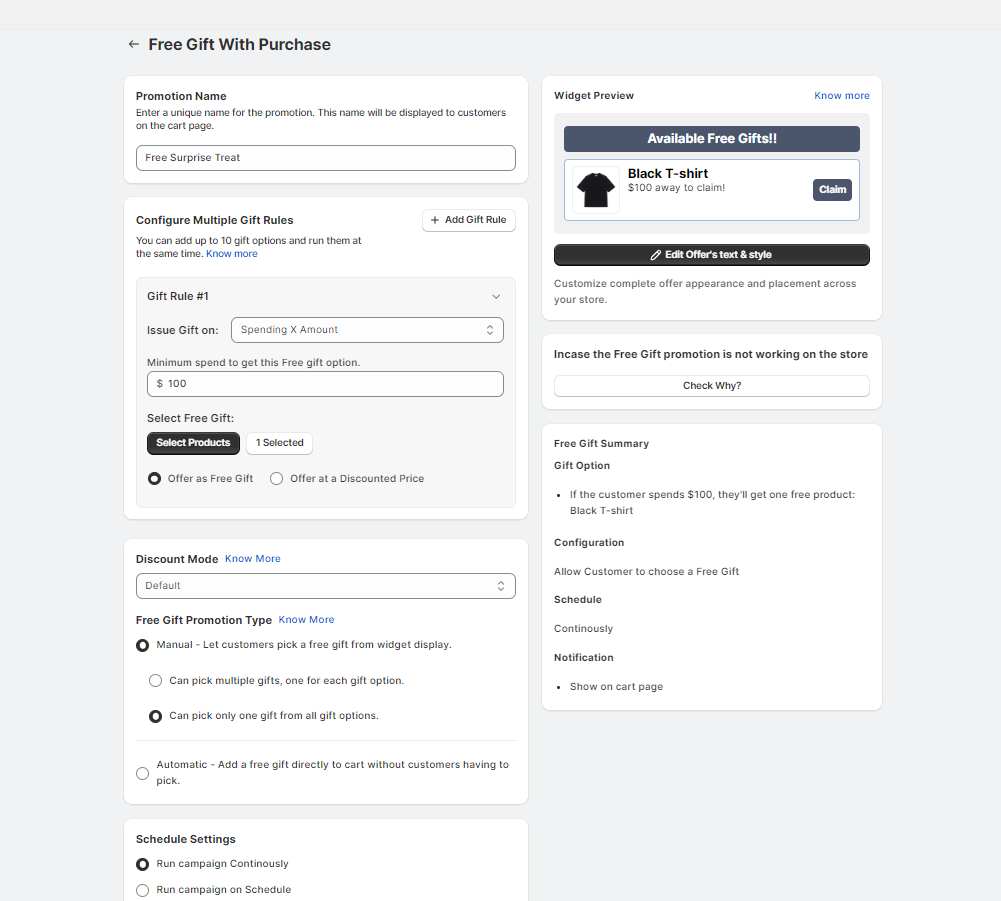Choose Can pick multiple gifts option
The width and height of the screenshot is (1001, 901).
pos(155,681)
